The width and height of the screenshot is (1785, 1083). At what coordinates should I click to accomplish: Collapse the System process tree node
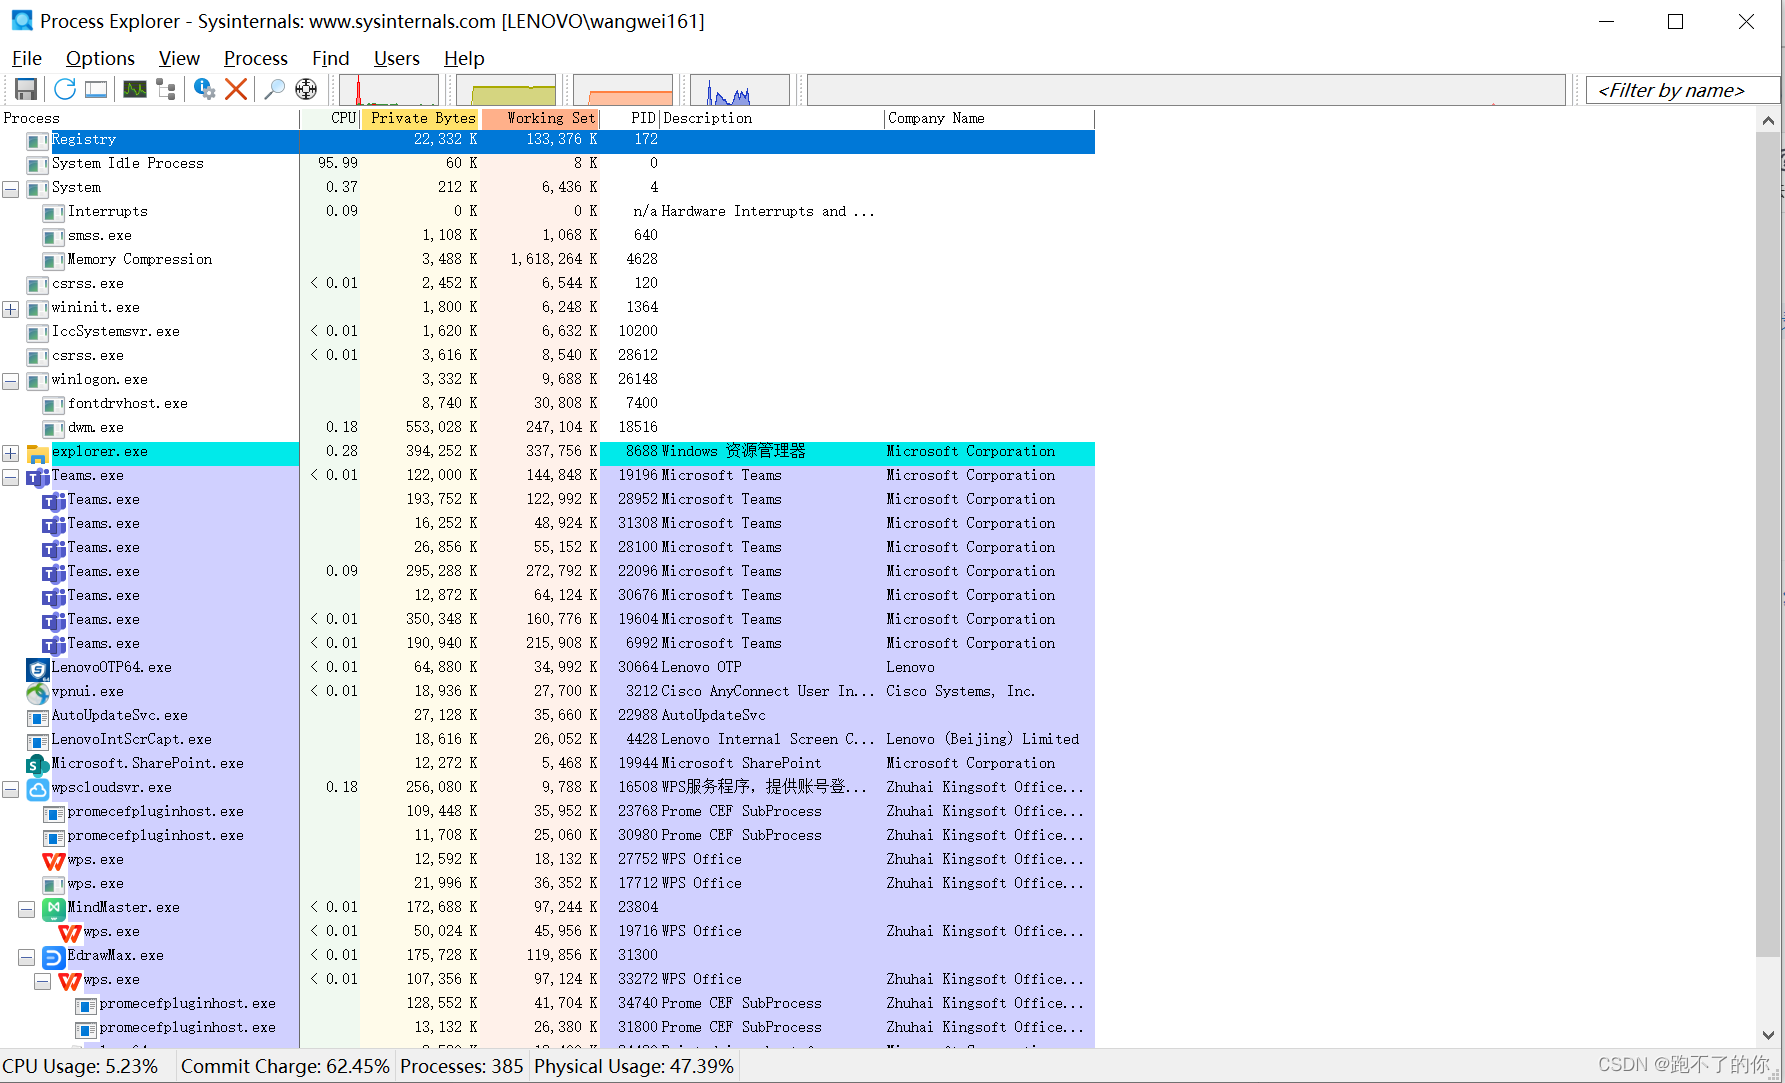click(x=11, y=189)
